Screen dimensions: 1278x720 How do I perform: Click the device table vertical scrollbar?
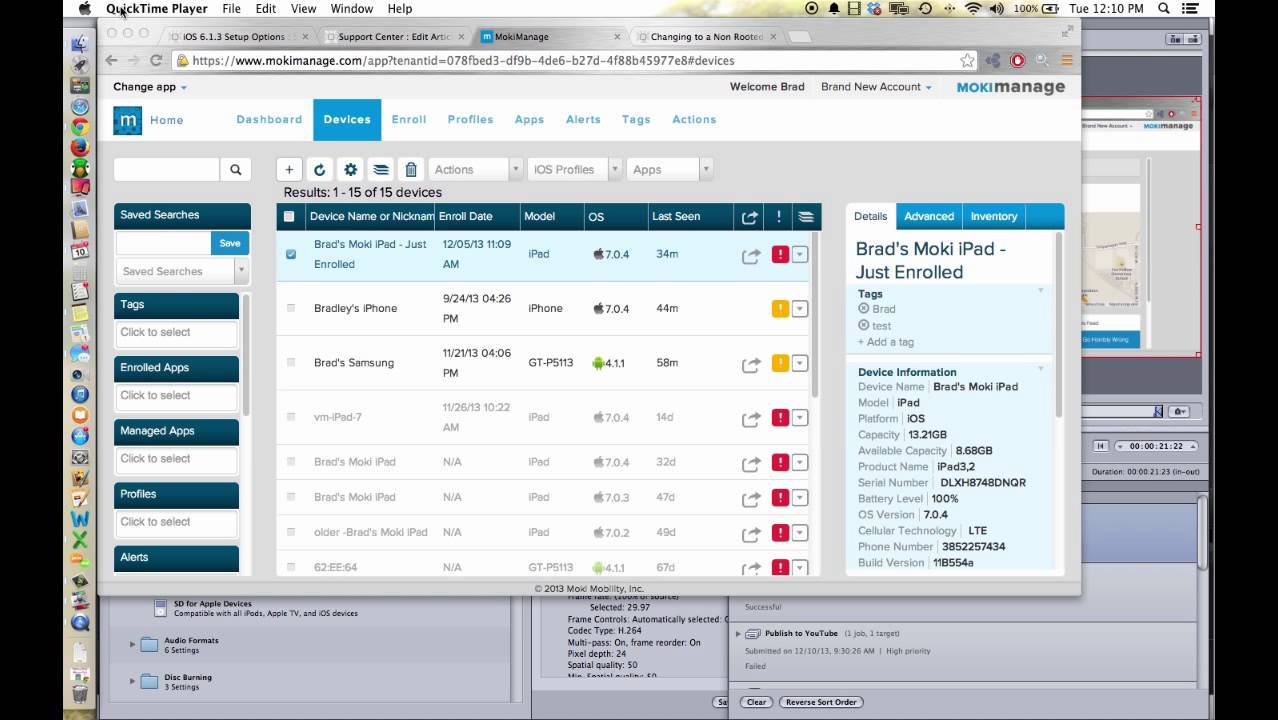coord(817,317)
